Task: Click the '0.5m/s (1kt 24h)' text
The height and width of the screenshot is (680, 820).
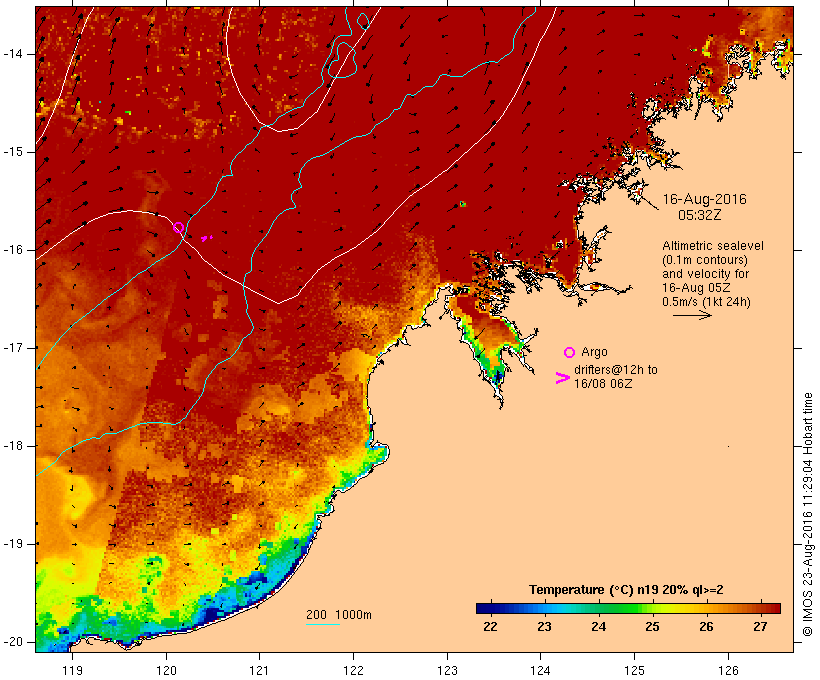Action: (x=706, y=302)
